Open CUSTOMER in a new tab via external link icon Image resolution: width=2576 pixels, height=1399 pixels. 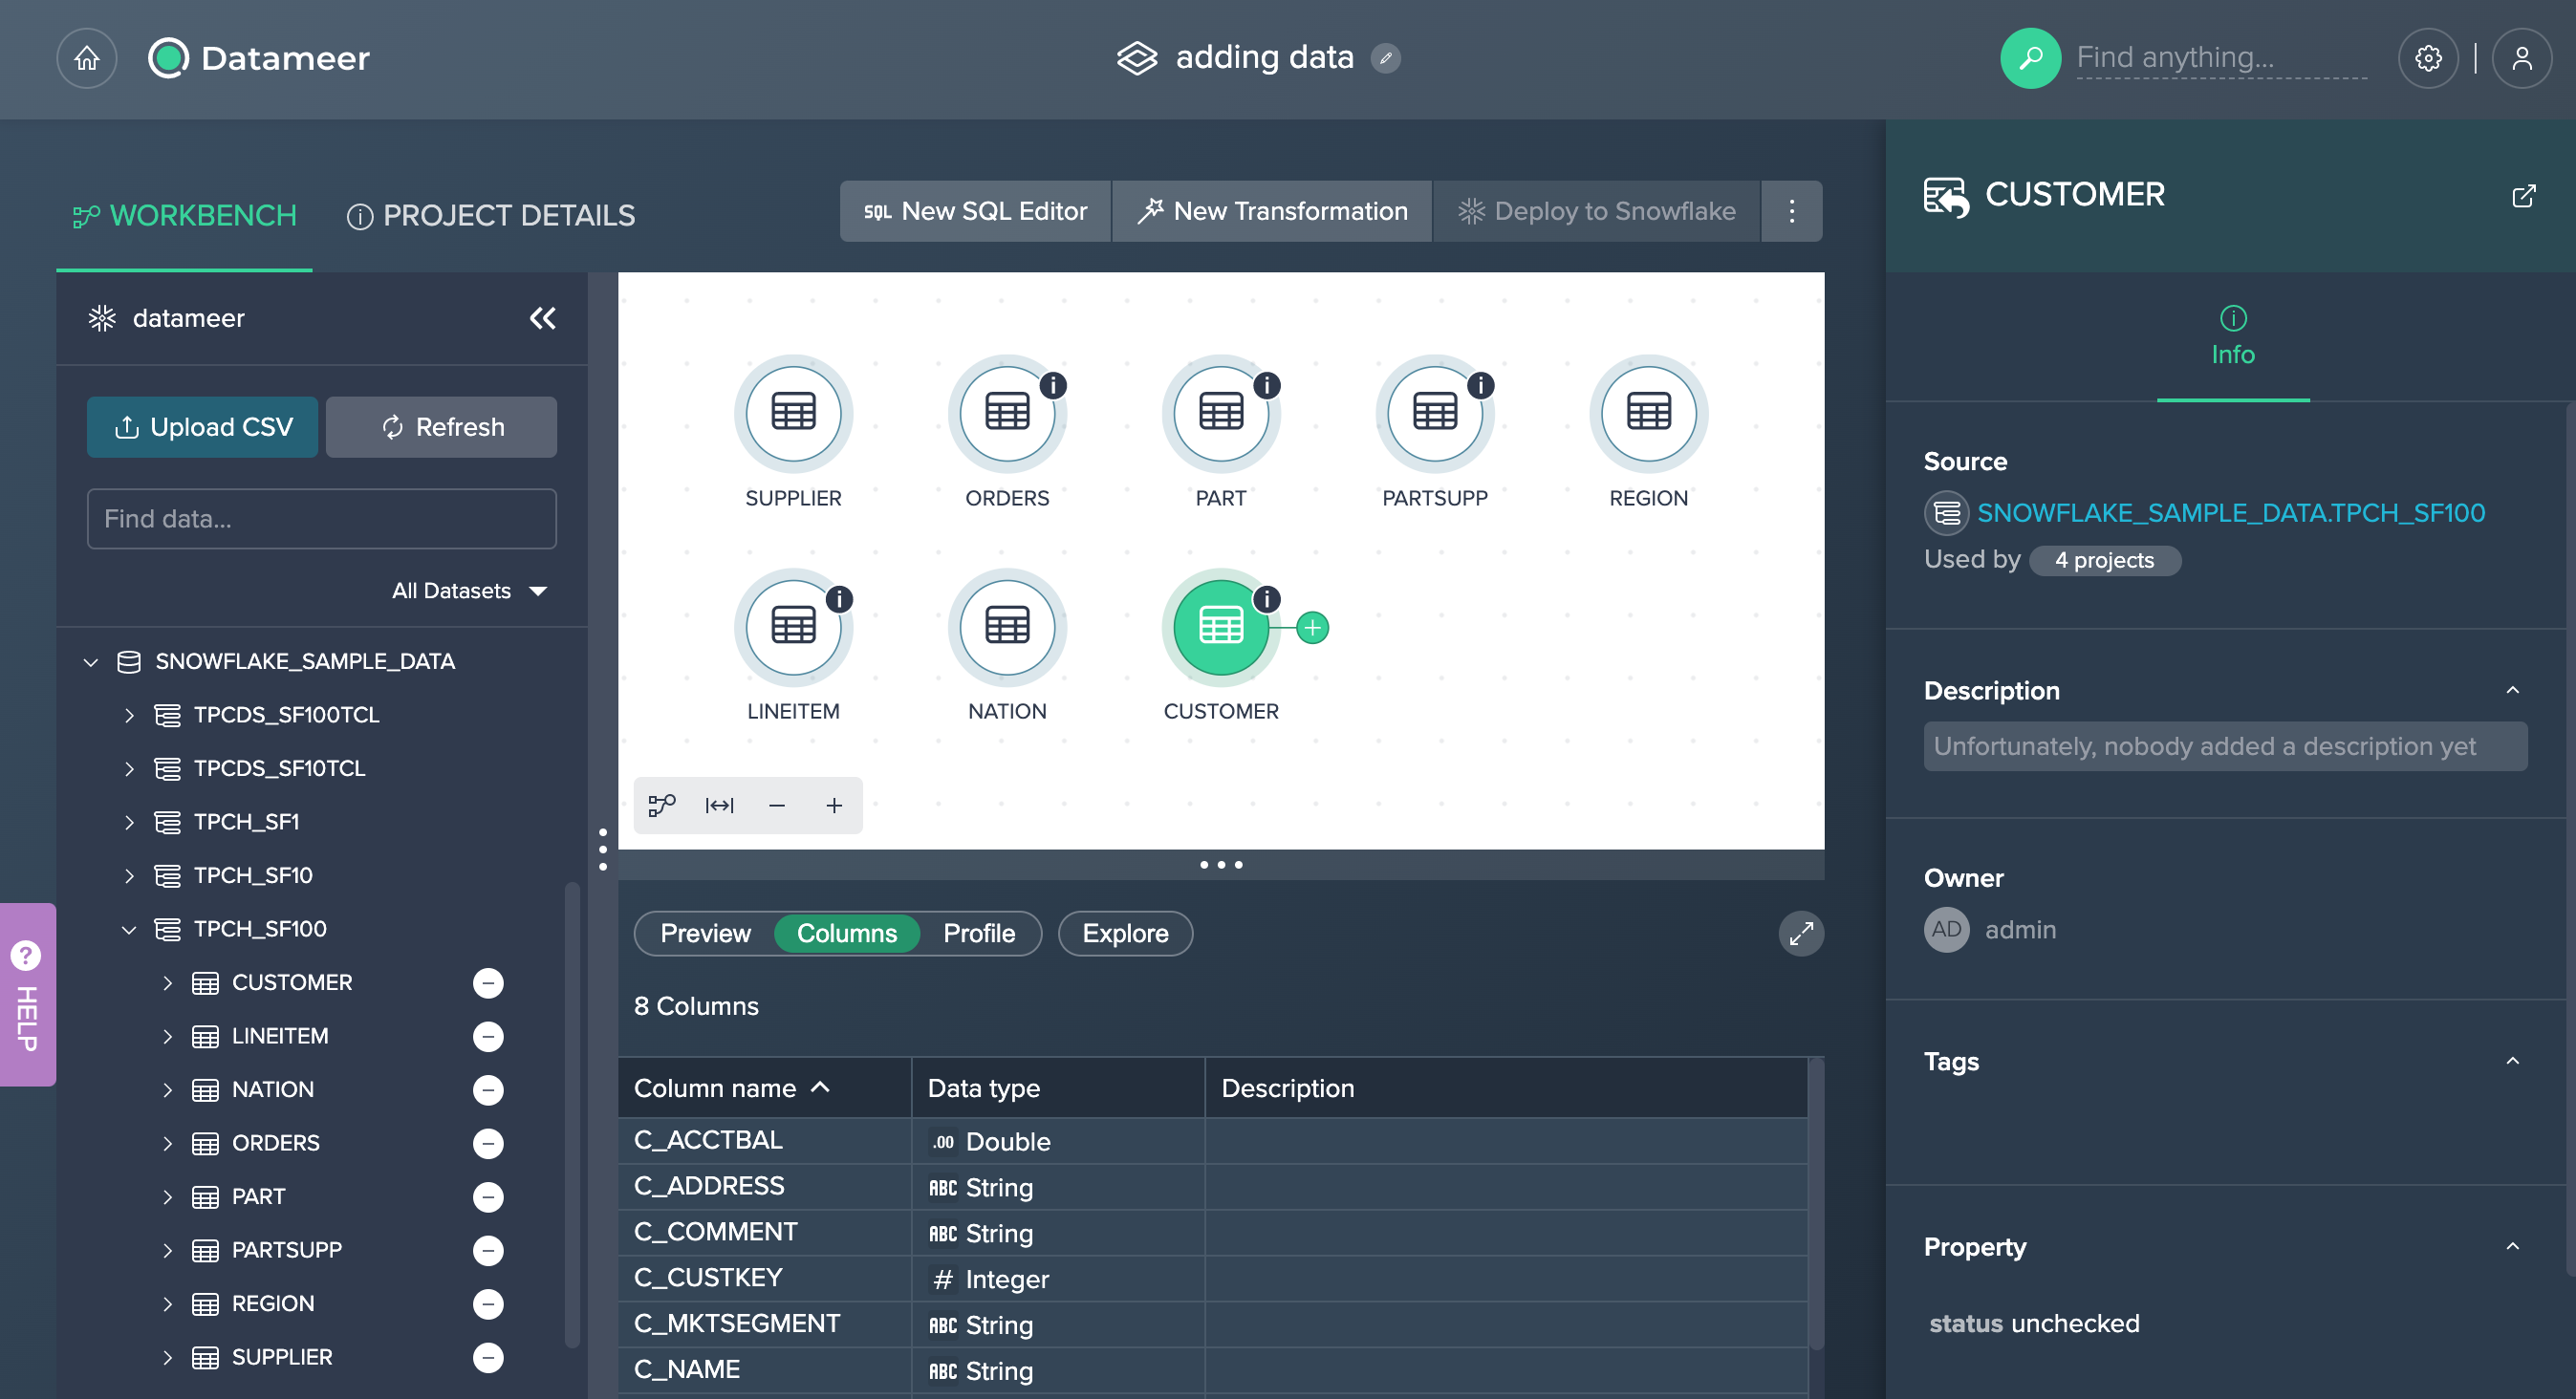pos(2524,196)
